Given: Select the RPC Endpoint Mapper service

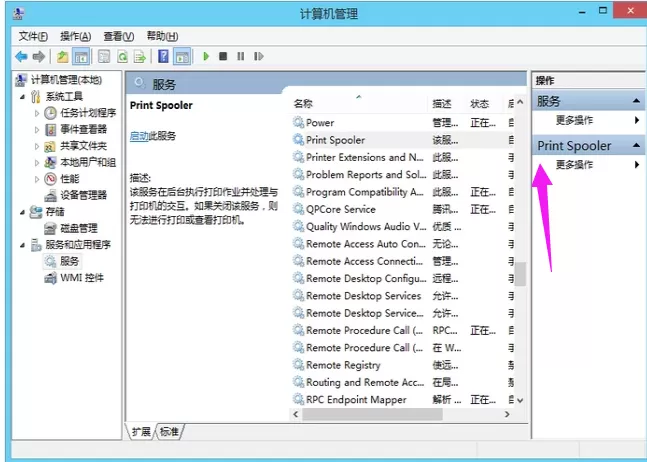Looking at the screenshot, I should click(402, 400).
